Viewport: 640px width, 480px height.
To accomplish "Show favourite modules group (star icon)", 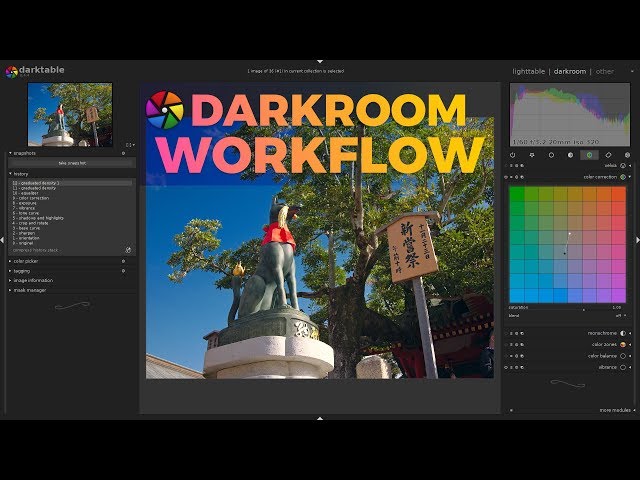I will pyautogui.click(x=532, y=155).
